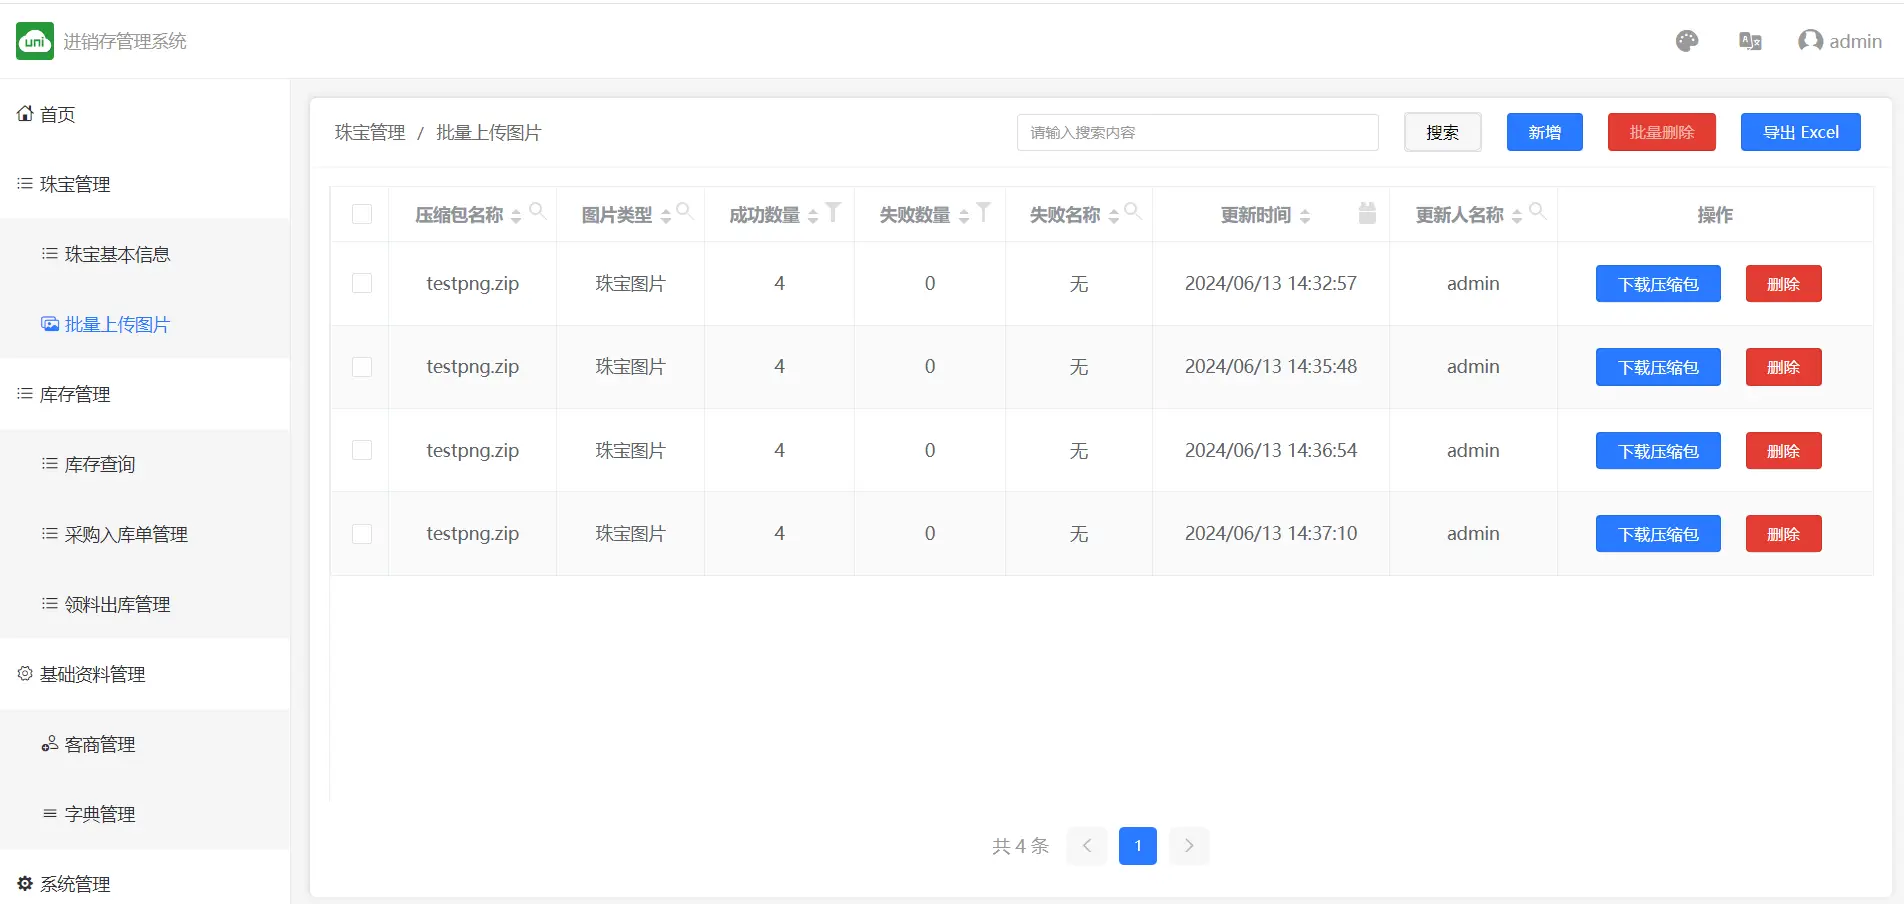Open the calendar icon for 更新时间
The height and width of the screenshot is (904, 1904).
(x=1367, y=212)
